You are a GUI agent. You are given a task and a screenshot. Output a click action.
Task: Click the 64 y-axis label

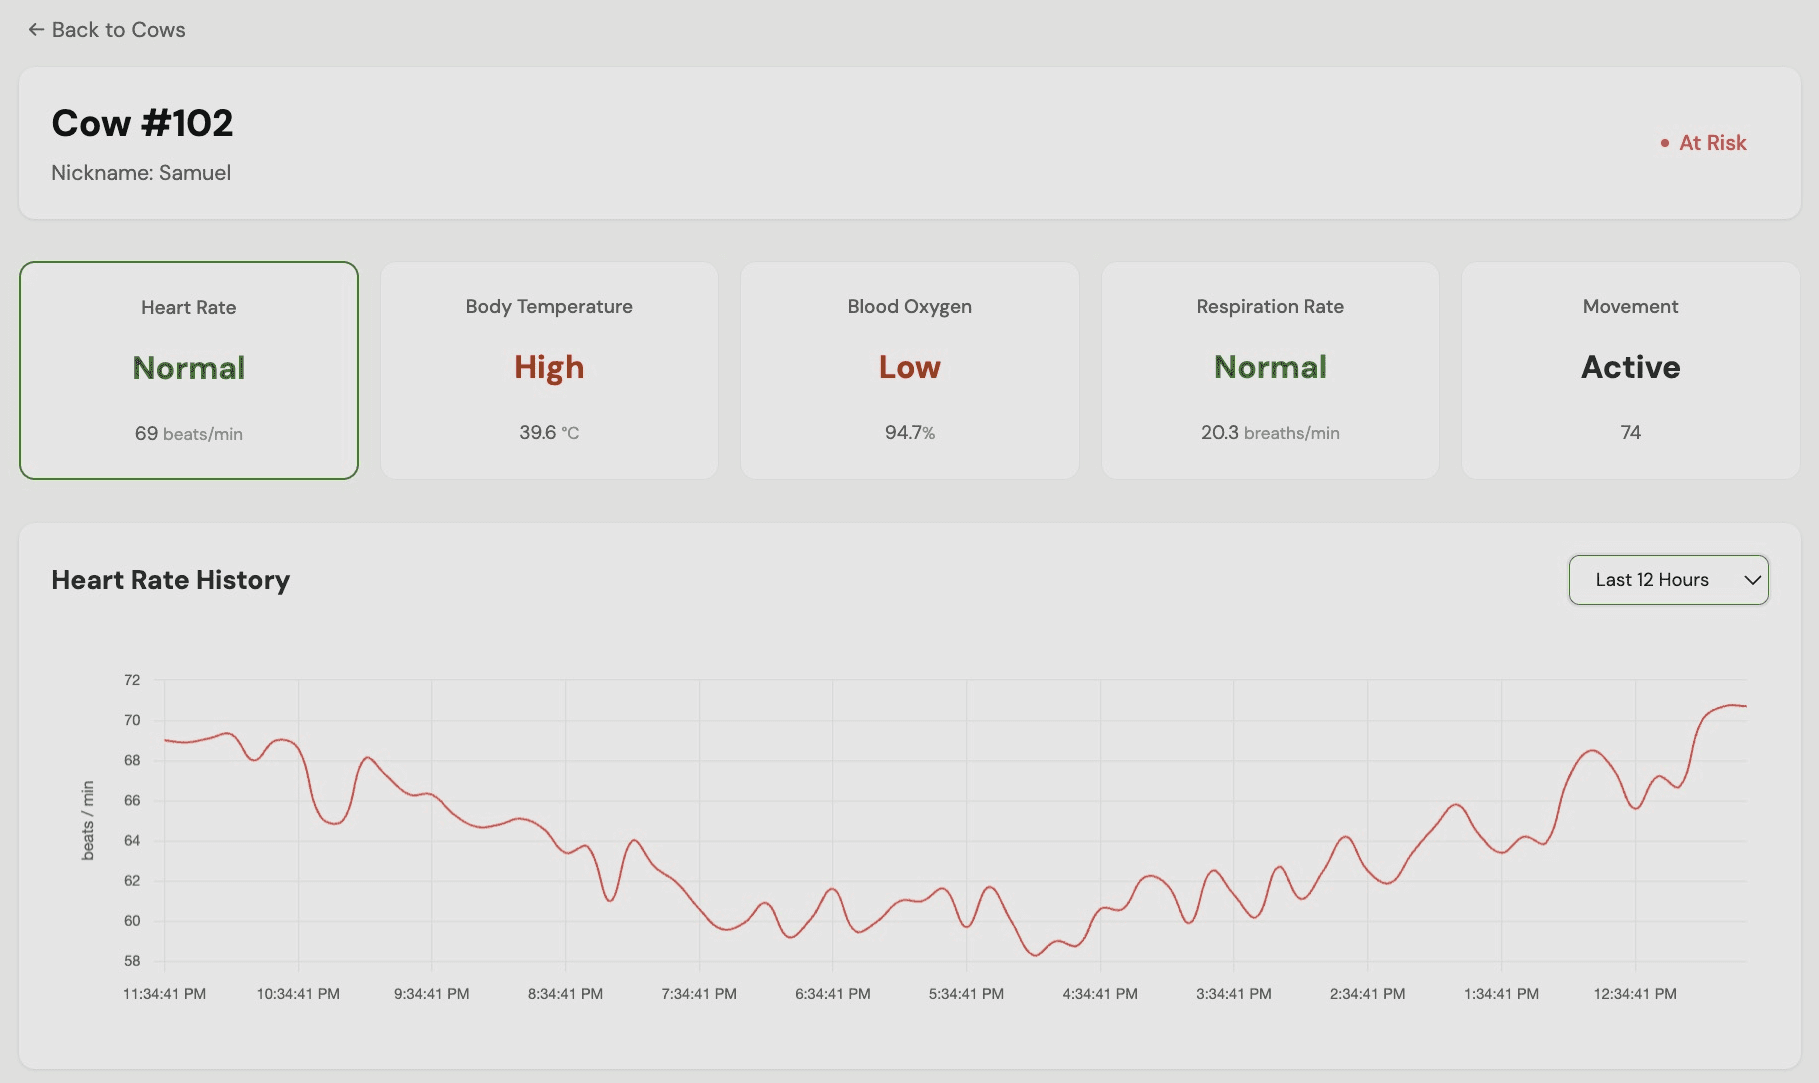tap(132, 841)
